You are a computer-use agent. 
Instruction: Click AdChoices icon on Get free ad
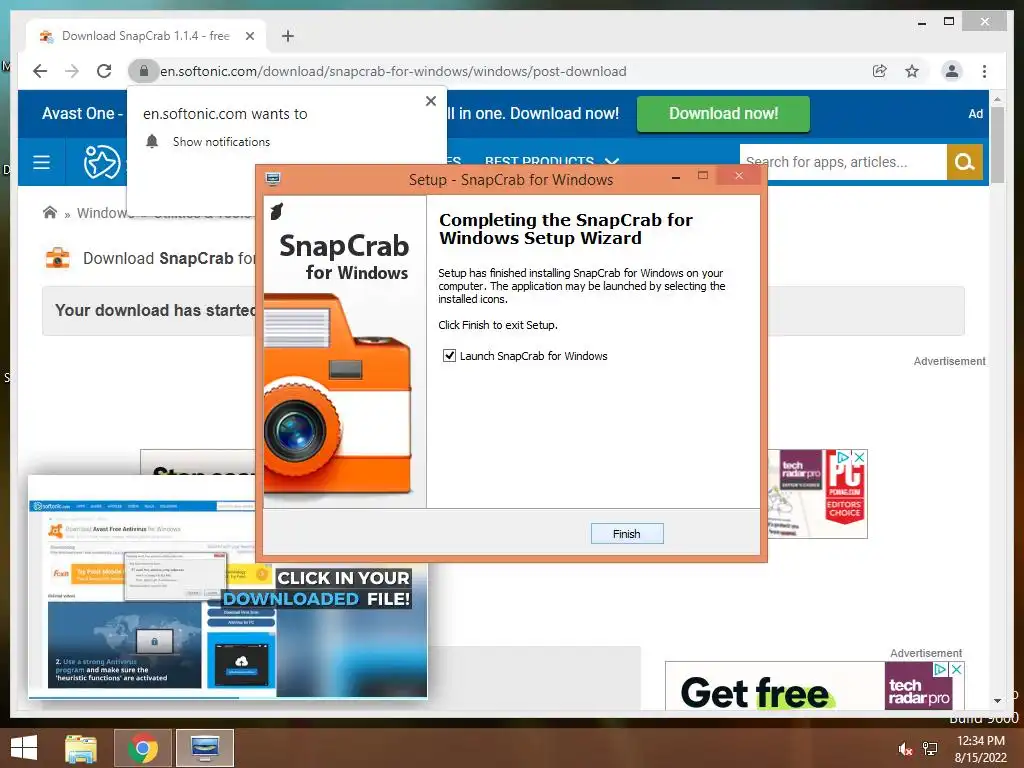point(940,669)
